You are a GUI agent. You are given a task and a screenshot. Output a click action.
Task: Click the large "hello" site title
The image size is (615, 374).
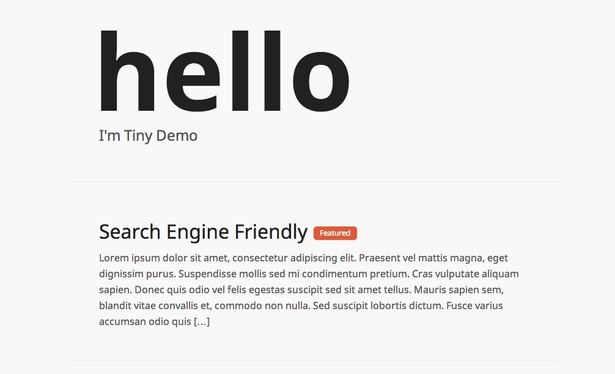(x=224, y=71)
